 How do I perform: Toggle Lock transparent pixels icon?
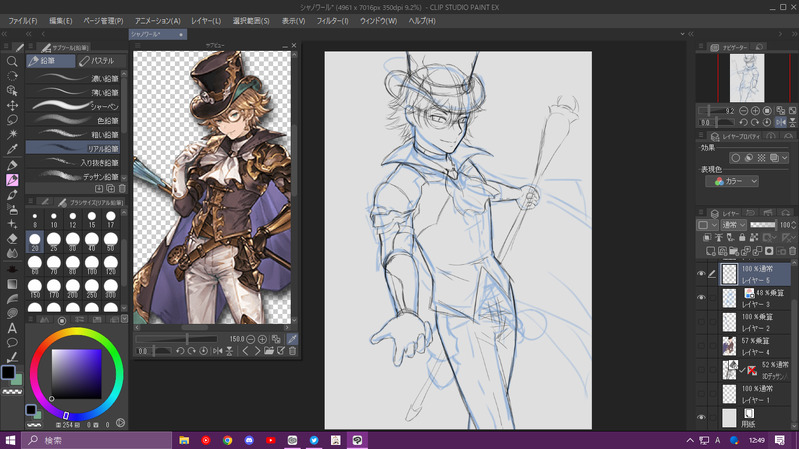pos(754,237)
